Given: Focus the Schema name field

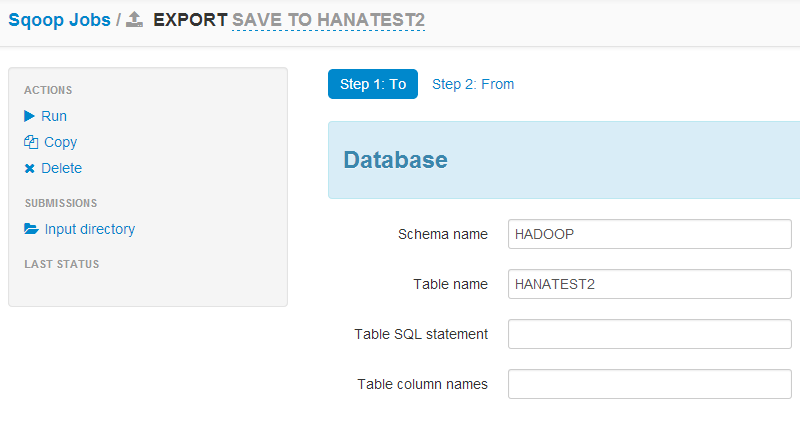Looking at the screenshot, I should pos(649,234).
